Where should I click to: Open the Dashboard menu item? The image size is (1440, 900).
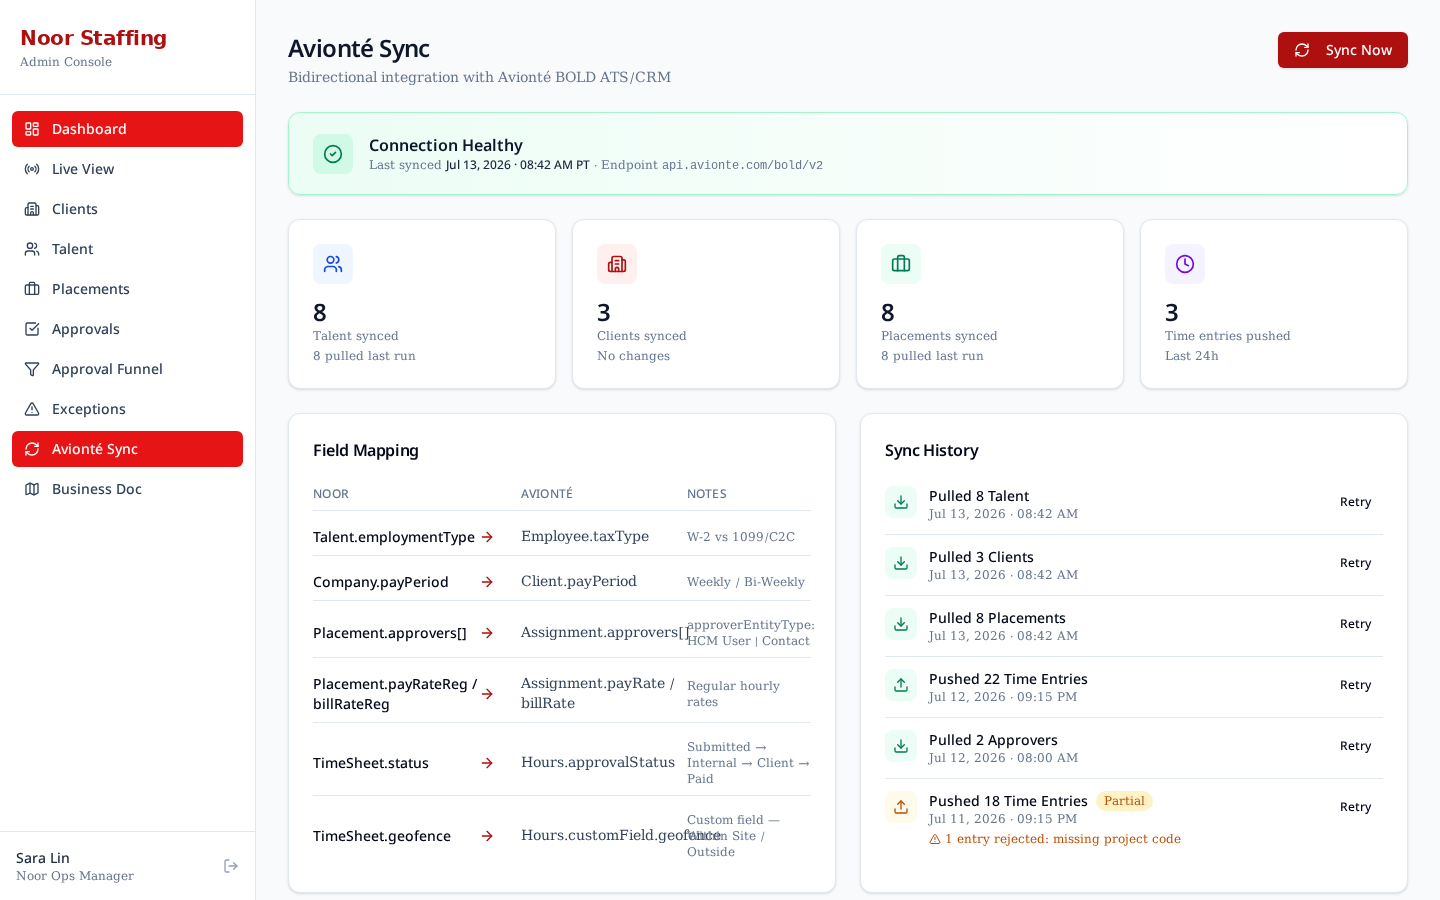click(127, 129)
